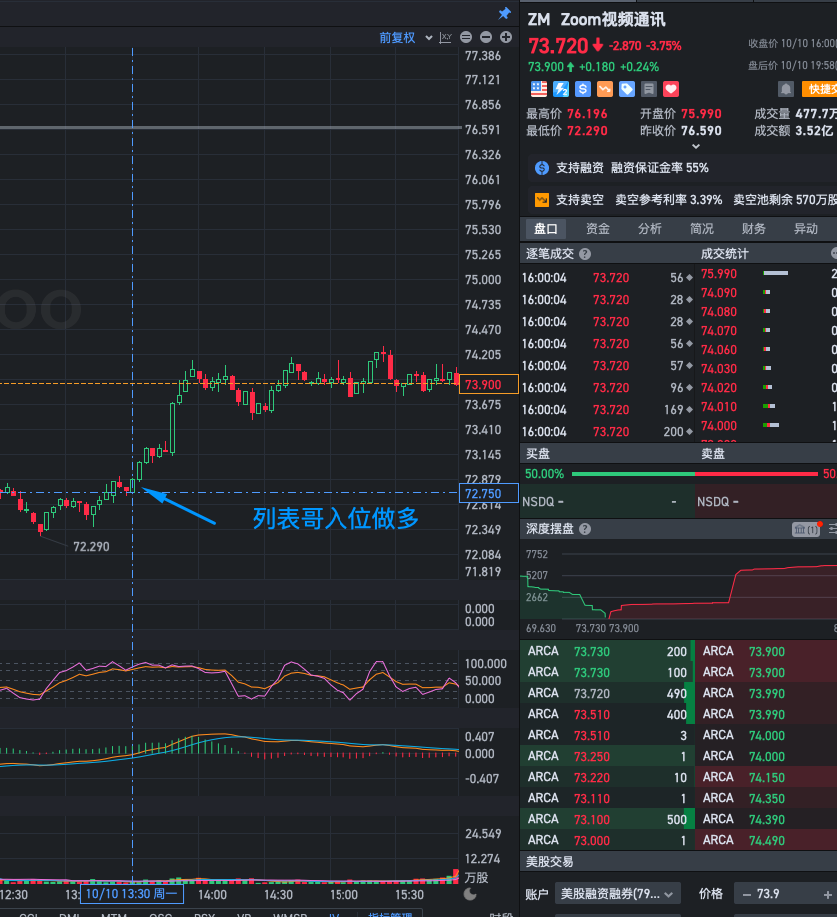Click the 买盘 header label

(538, 454)
